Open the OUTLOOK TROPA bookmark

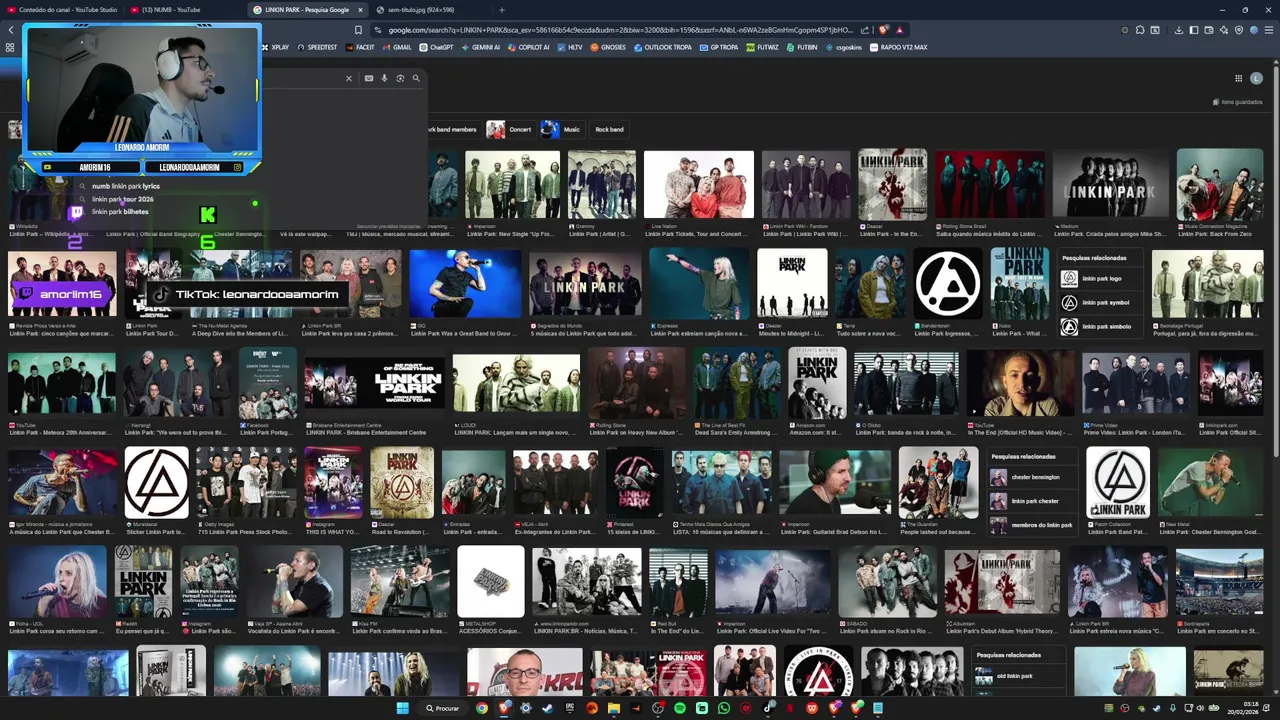click(x=663, y=47)
